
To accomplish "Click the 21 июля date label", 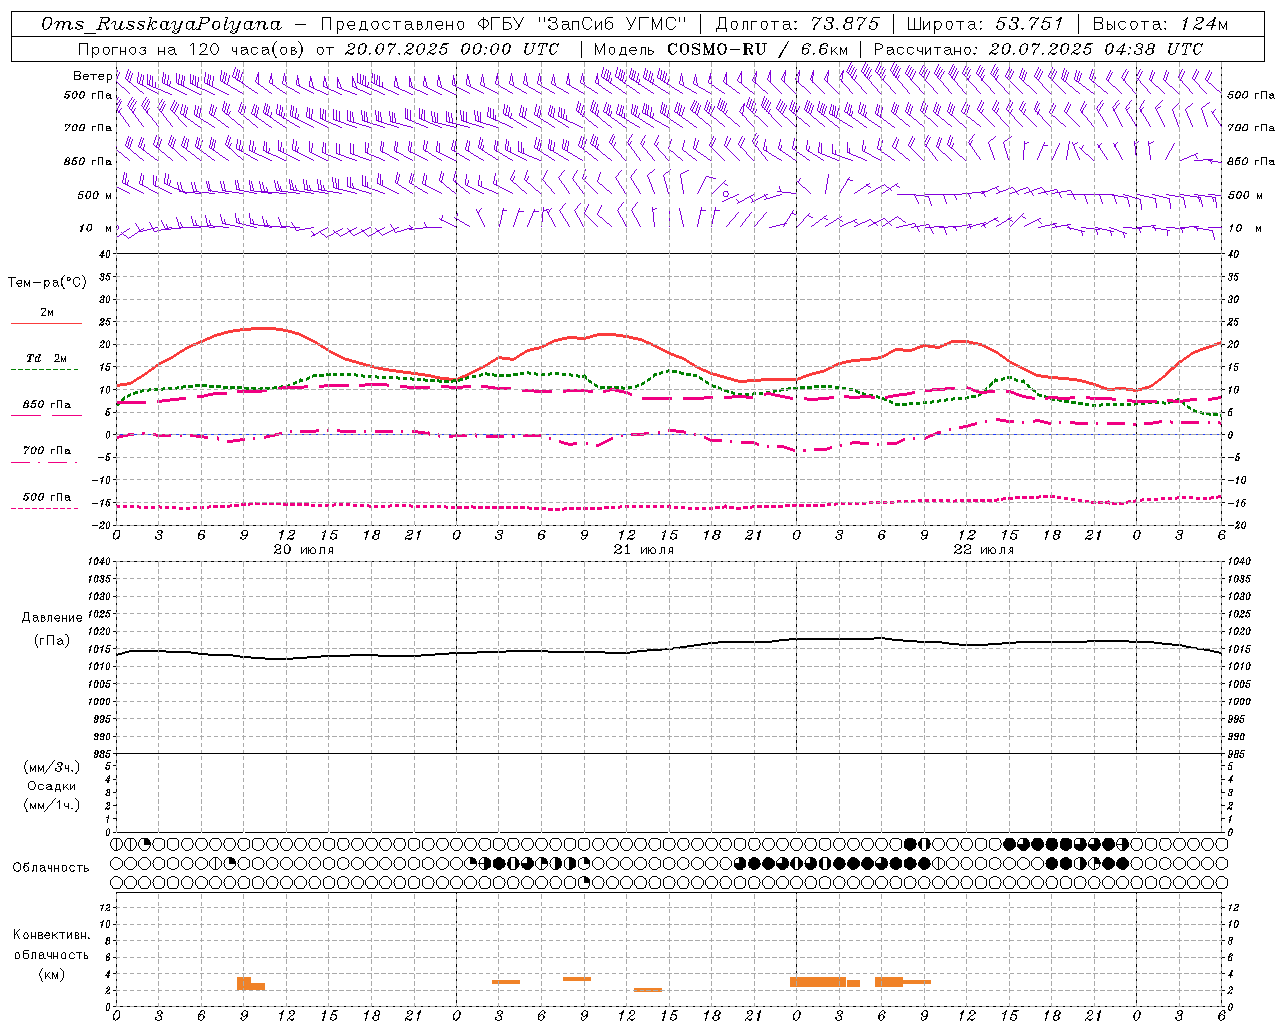I will pos(644,550).
